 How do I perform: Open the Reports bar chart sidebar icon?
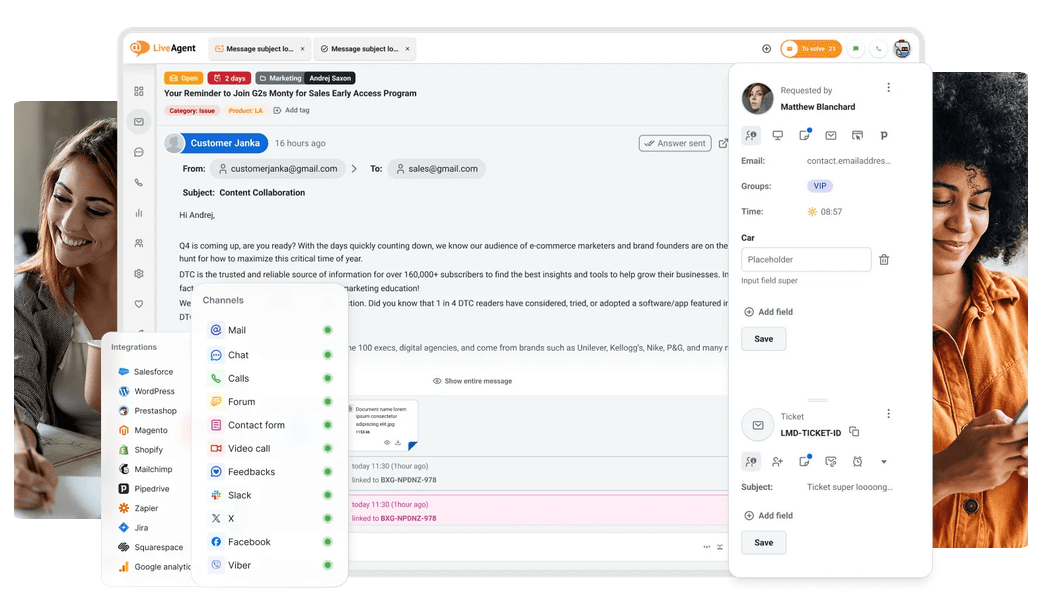[138, 213]
